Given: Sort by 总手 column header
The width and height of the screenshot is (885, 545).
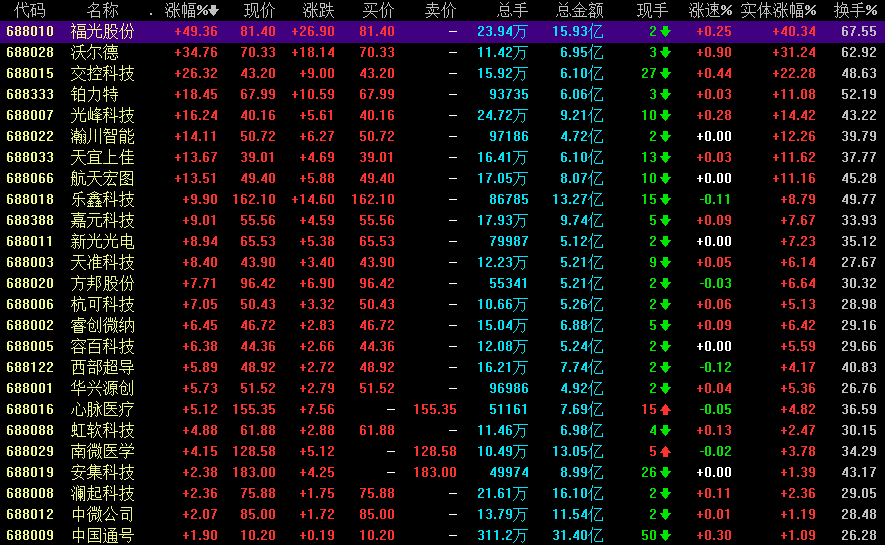Looking at the screenshot, I should click(512, 10).
